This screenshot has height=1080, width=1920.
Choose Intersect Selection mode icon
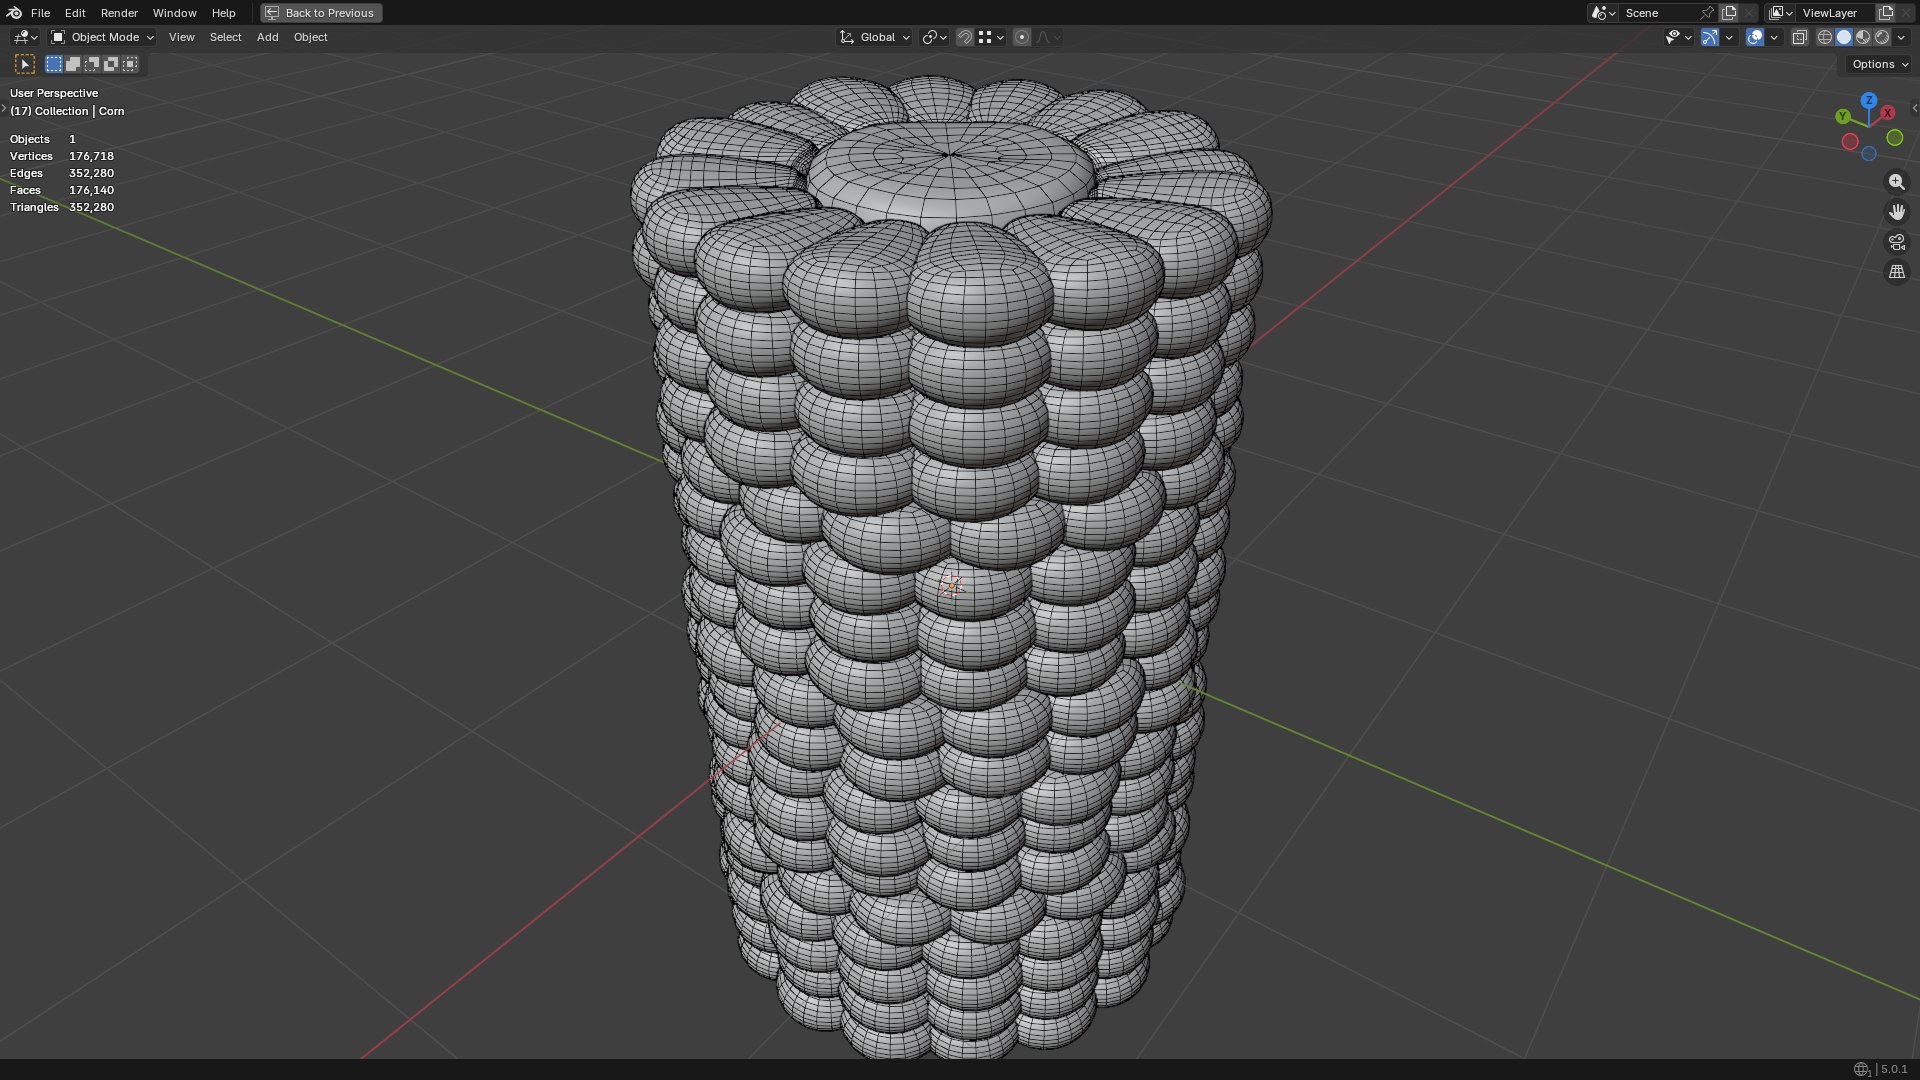pos(130,64)
